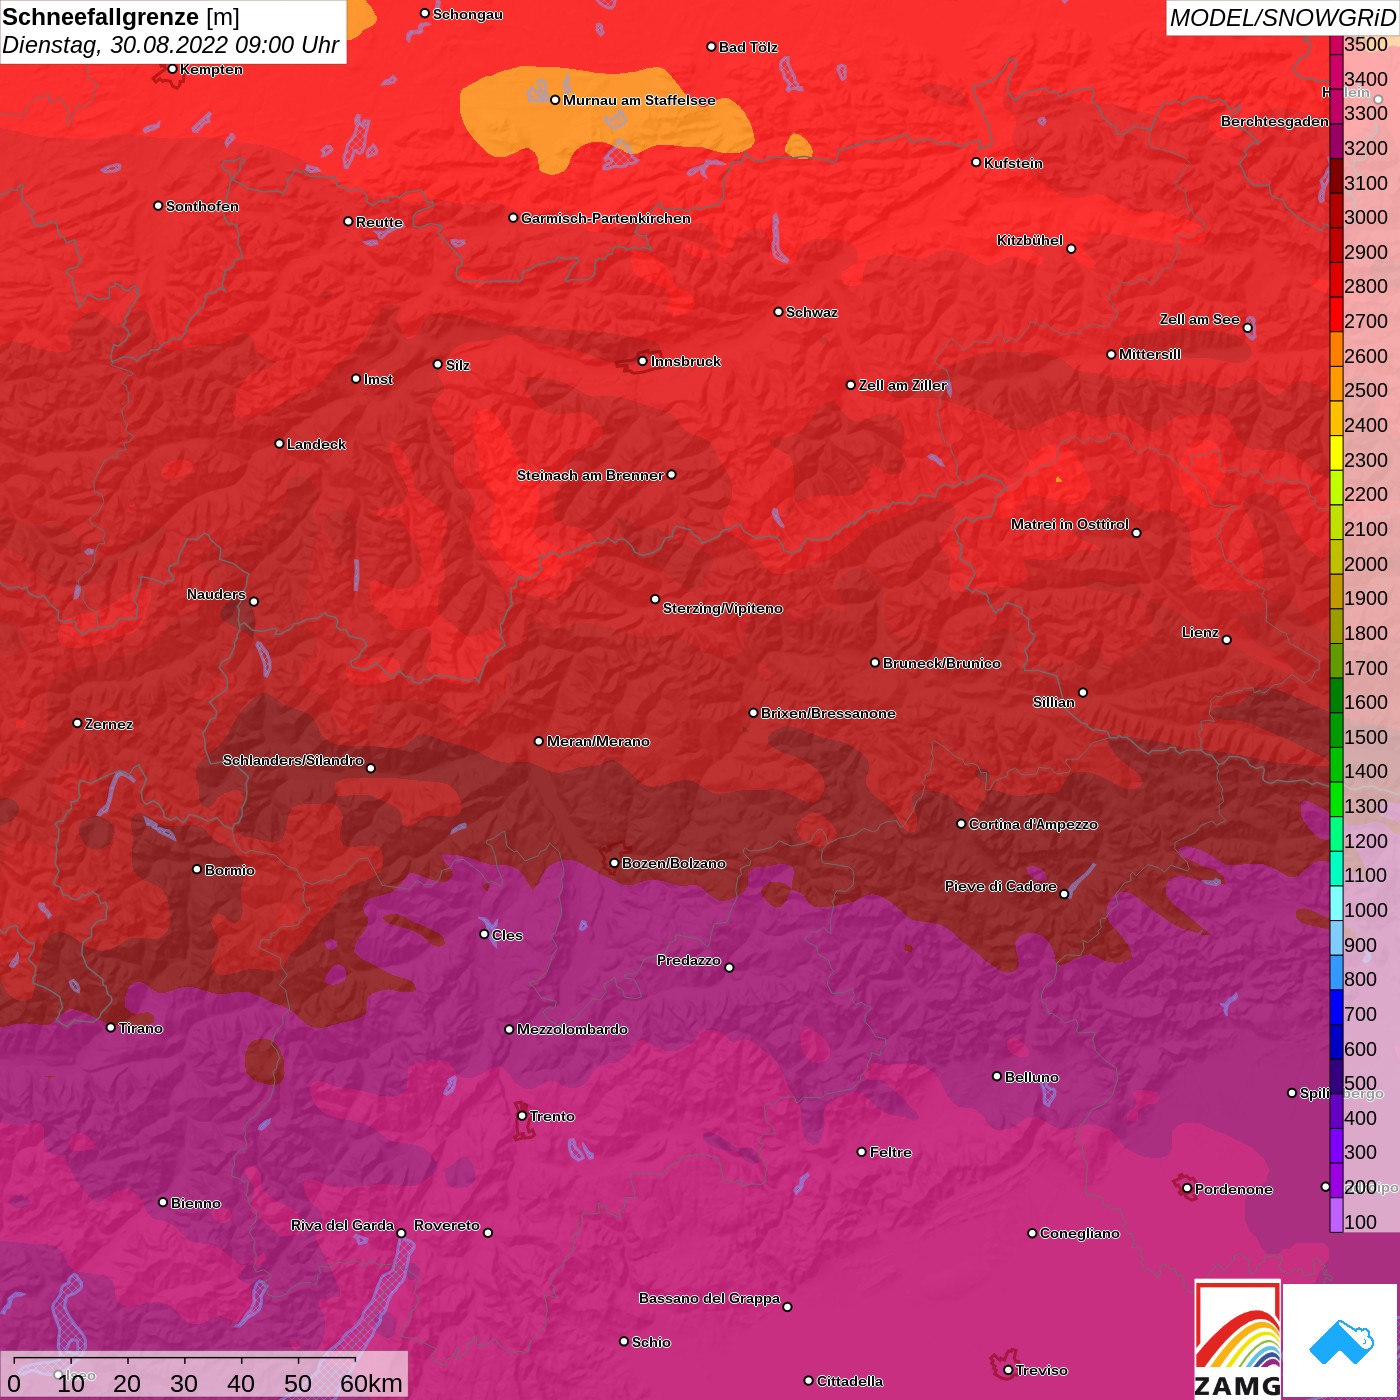Viewport: 1400px width, 1400px height.
Task: Click the Sterzing/Vipiteno label
Action: [x=723, y=608]
